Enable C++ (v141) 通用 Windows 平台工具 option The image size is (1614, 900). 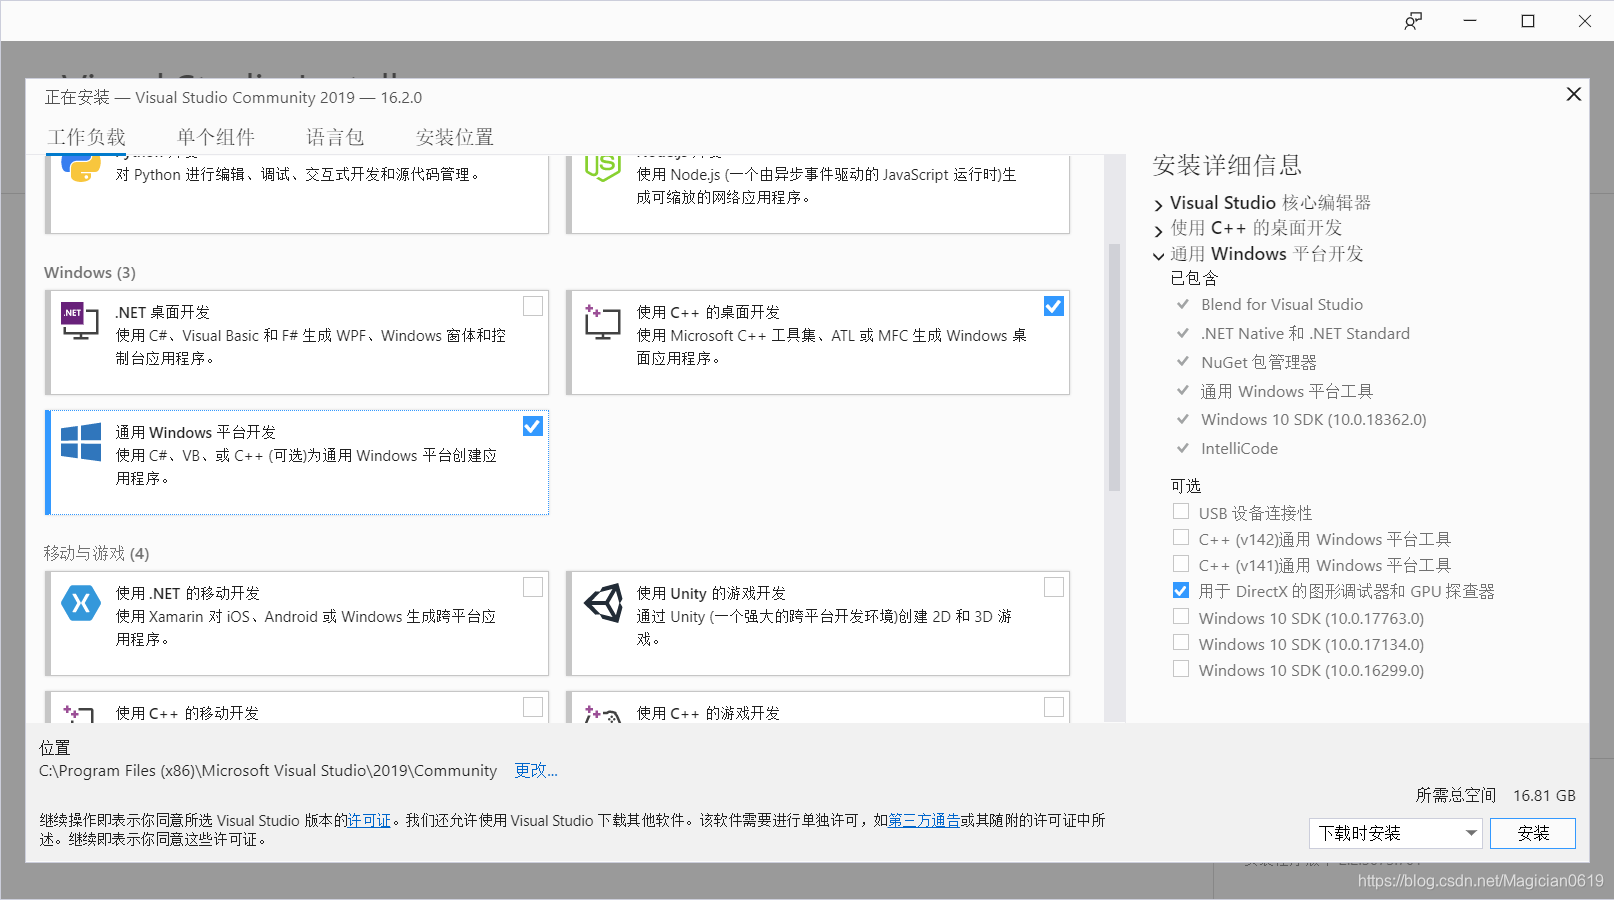(1181, 563)
